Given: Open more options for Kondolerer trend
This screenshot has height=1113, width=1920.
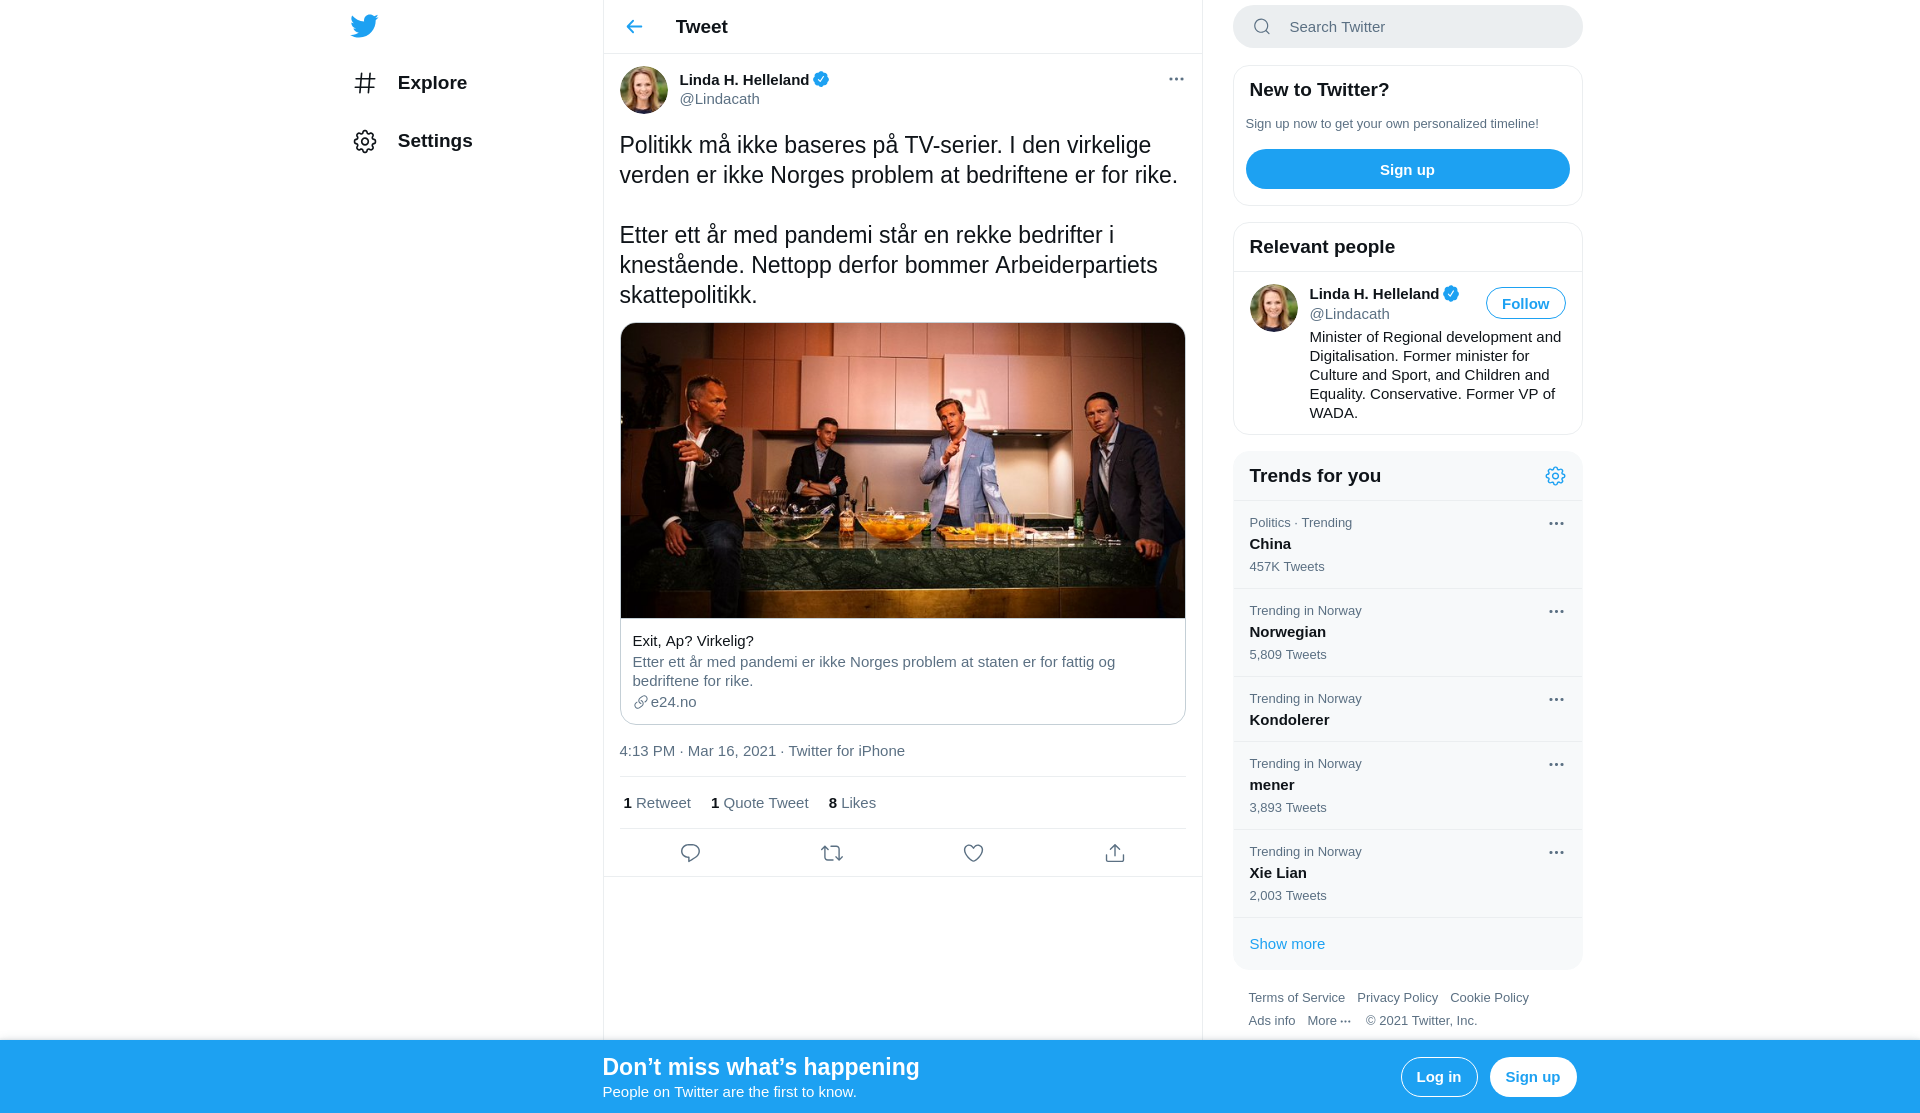Looking at the screenshot, I should click(x=1556, y=699).
